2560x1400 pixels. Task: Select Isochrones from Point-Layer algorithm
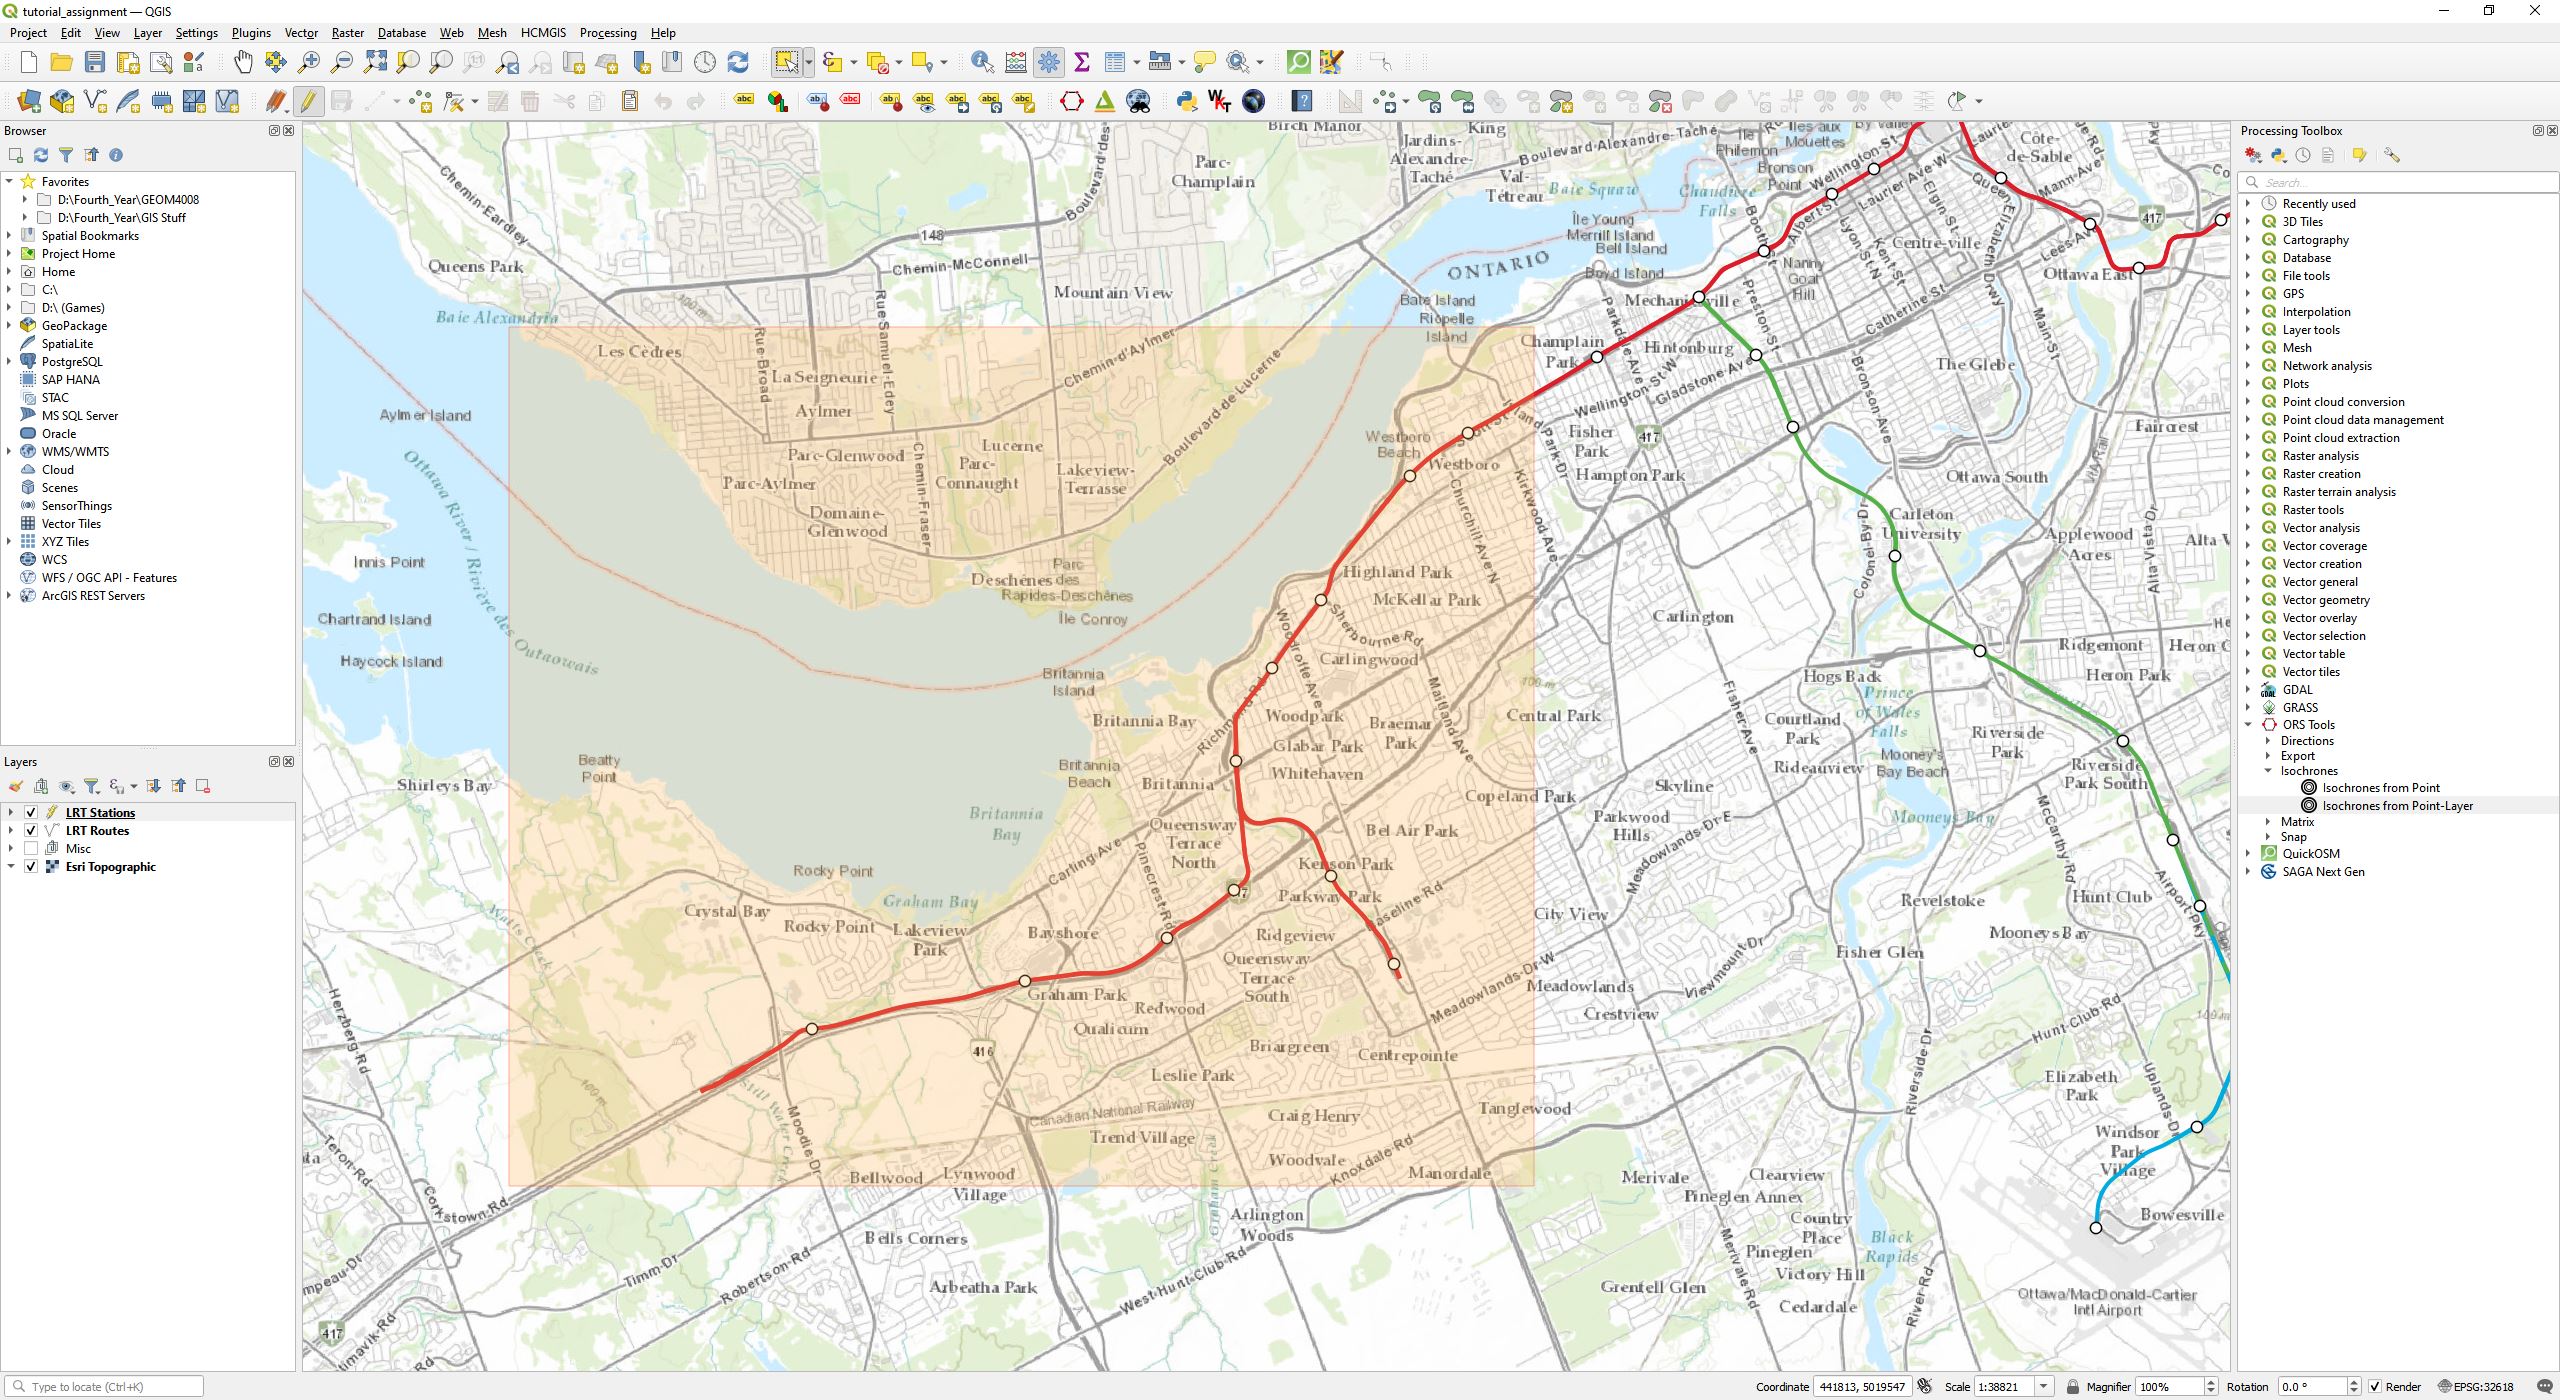pos(2396,806)
